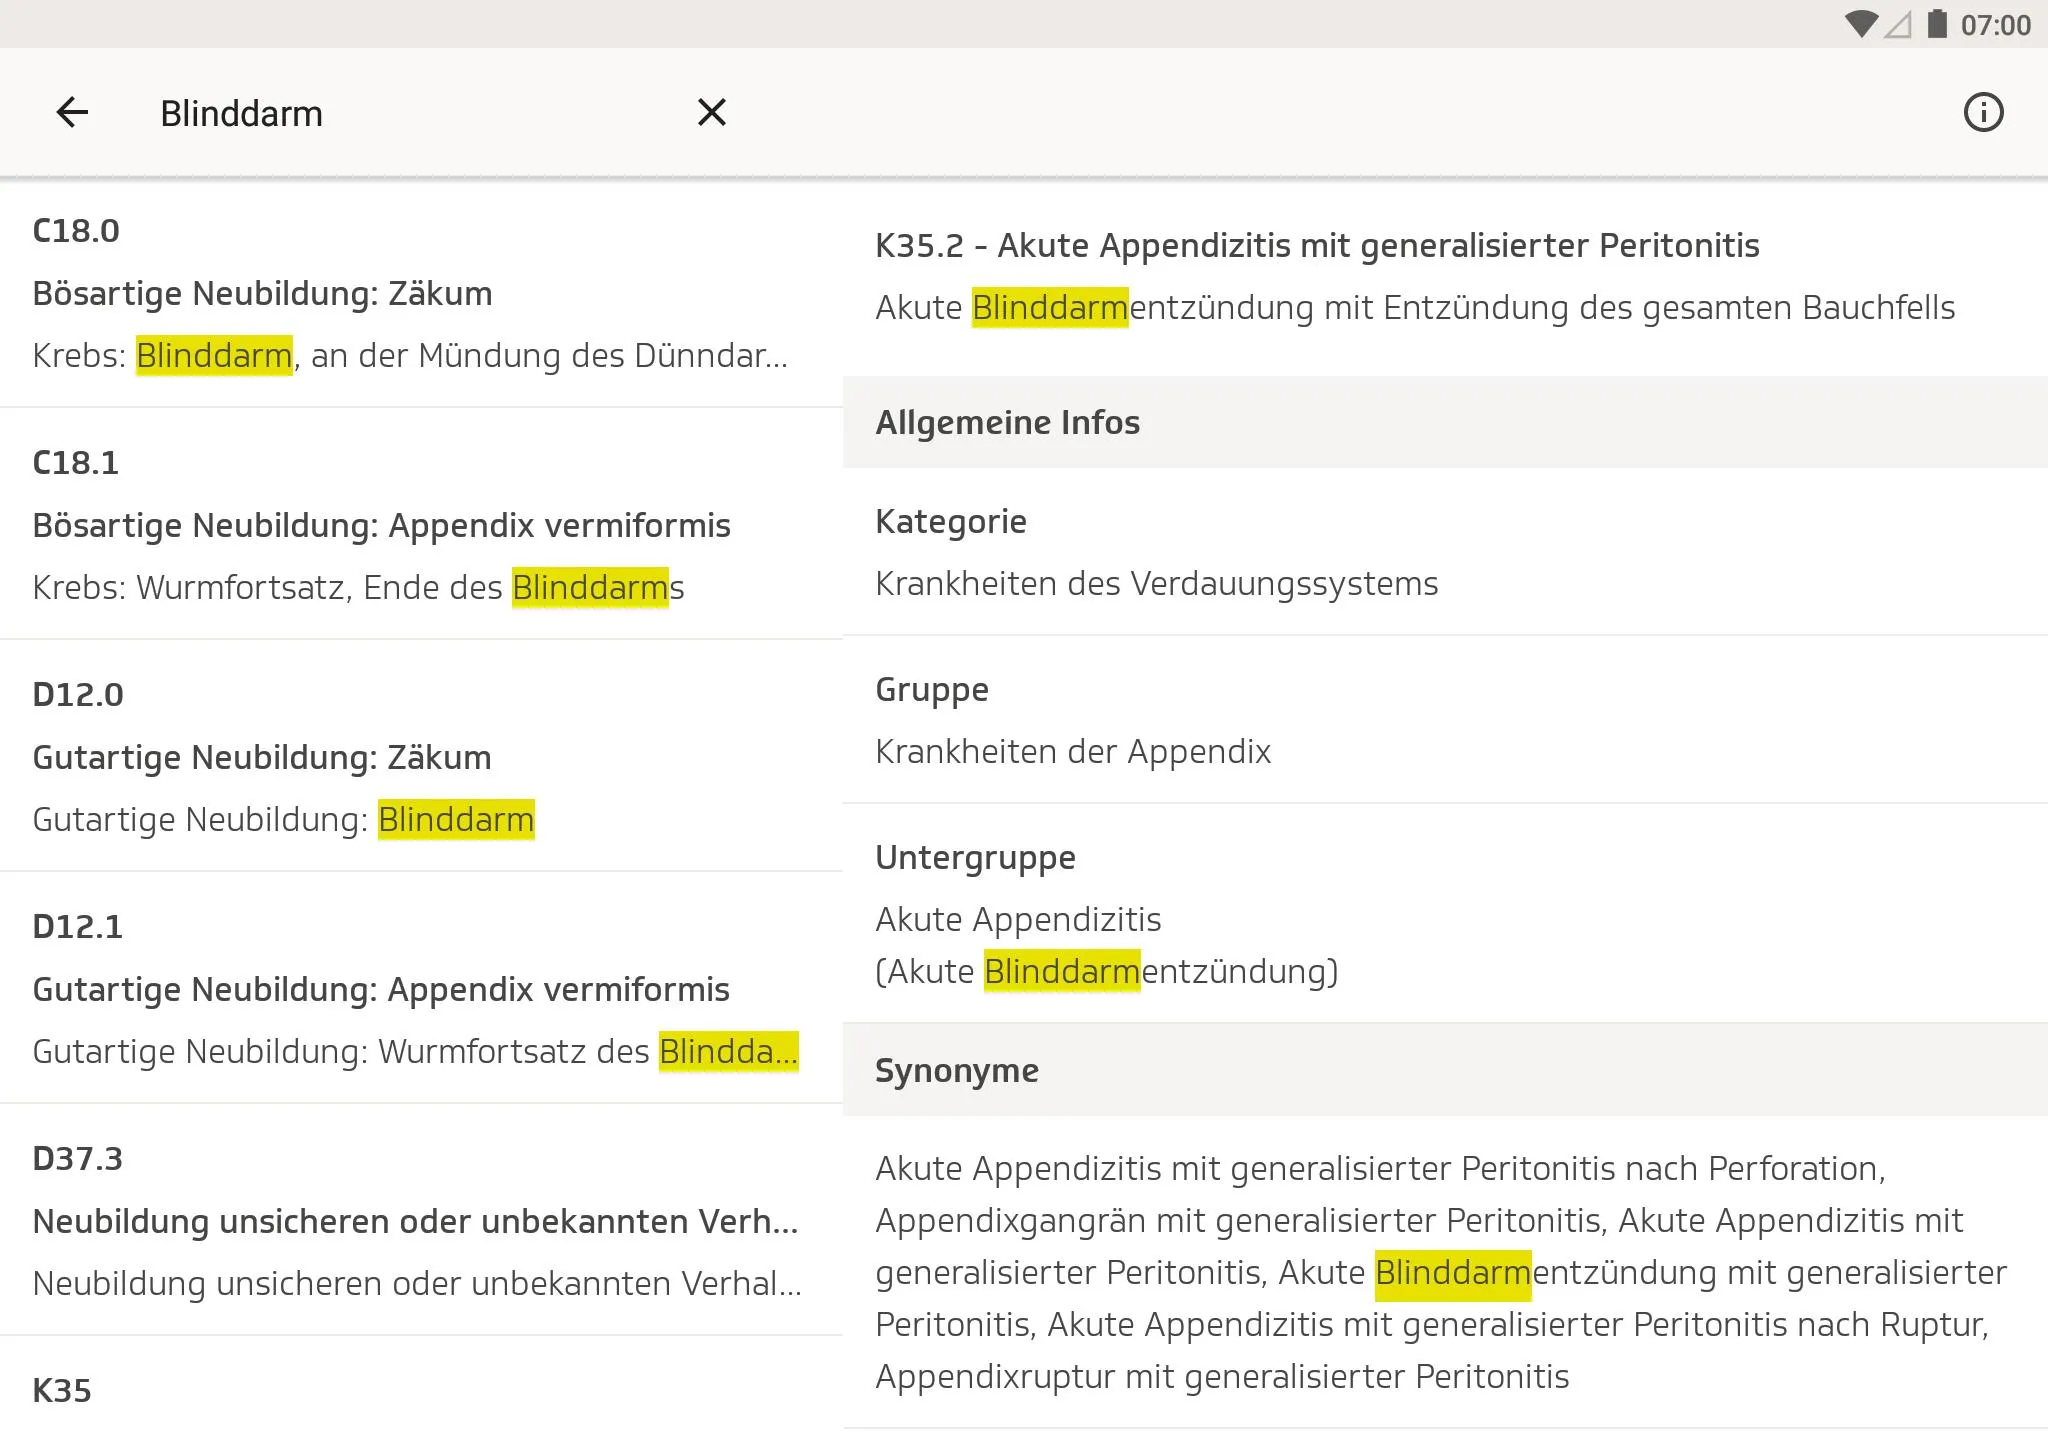Open result D37.3 Neubildung unsicheren Verhaltens

(421, 1220)
